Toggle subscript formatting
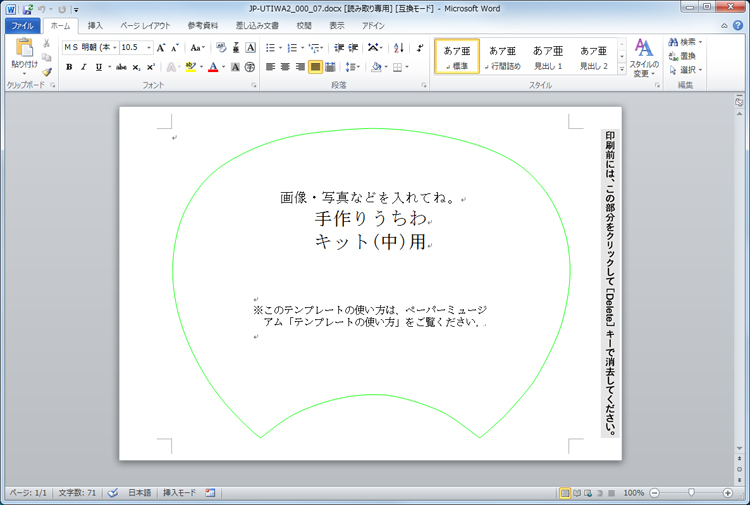The height and width of the screenshot is (505, 750). [136, 67]
